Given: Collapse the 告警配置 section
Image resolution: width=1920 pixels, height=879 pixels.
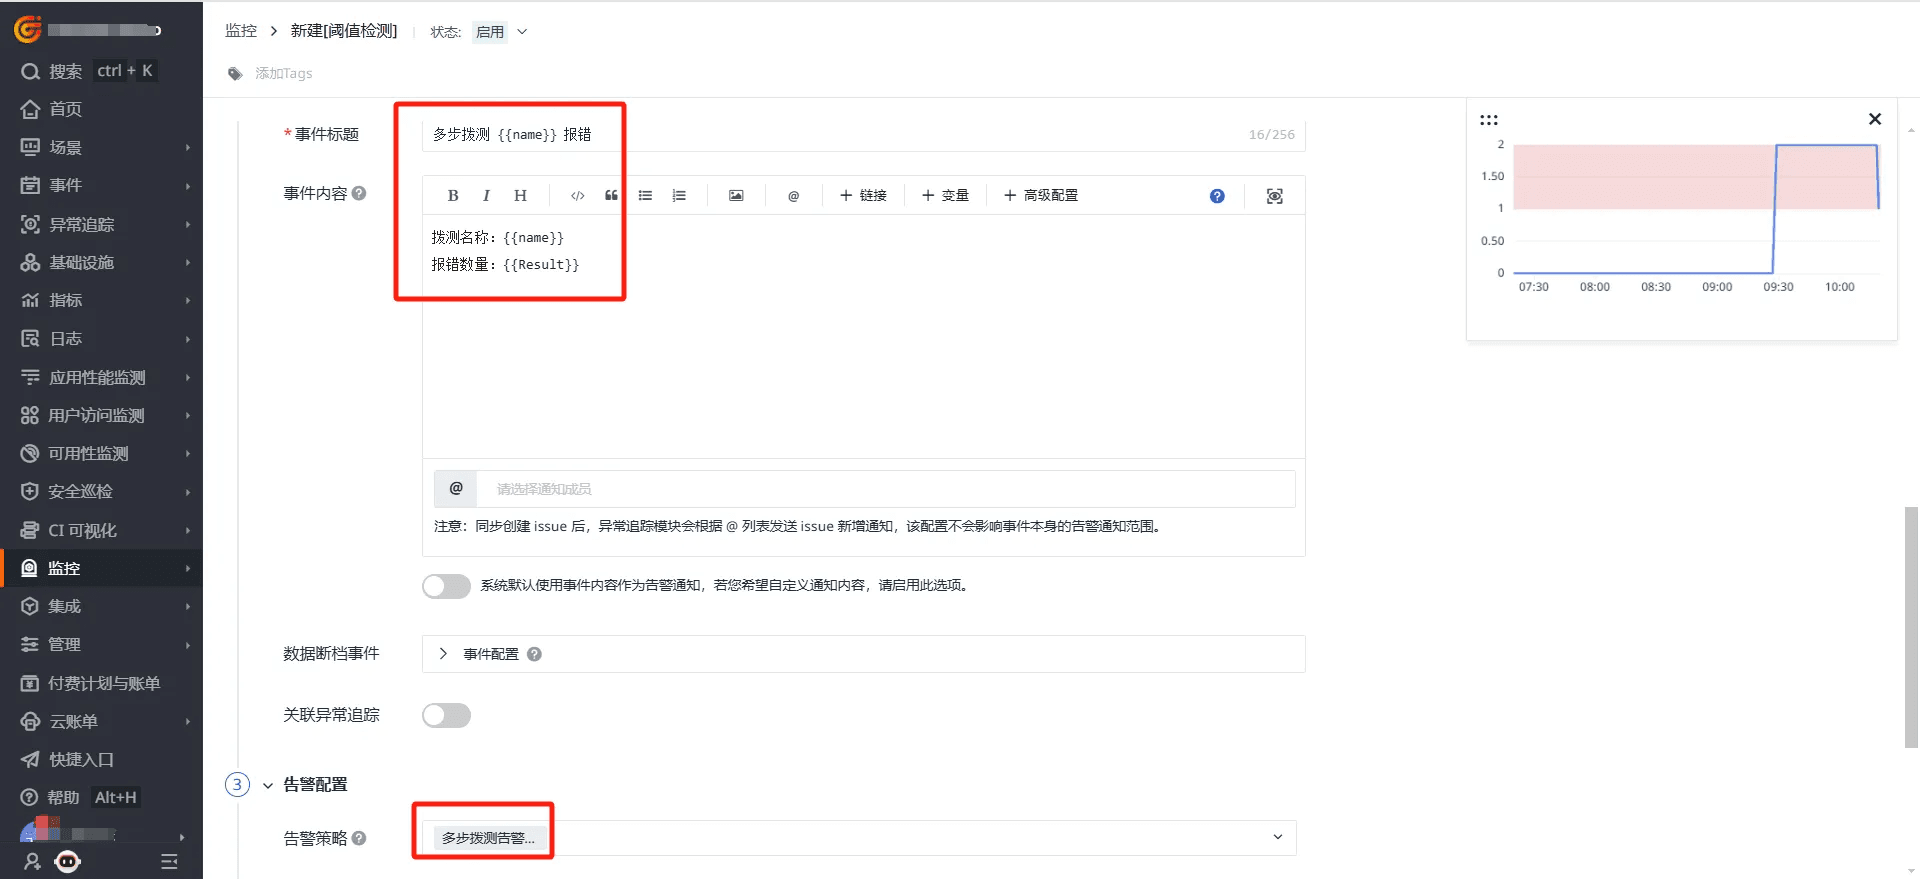Looking at the screenshot, I should click(x=268, y=785).
